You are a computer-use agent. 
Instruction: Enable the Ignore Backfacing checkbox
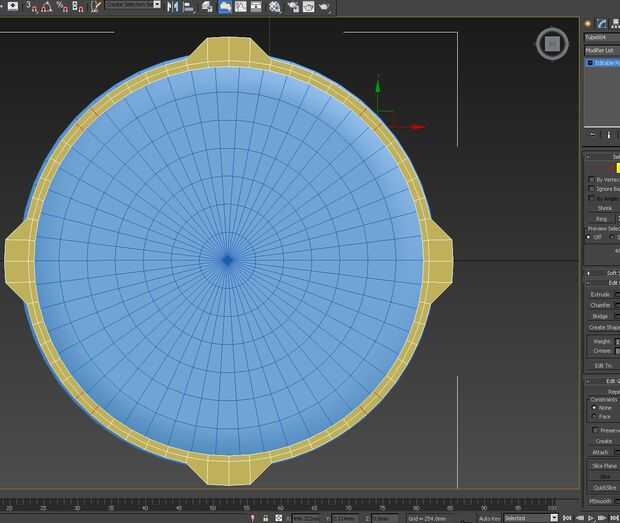591,189
